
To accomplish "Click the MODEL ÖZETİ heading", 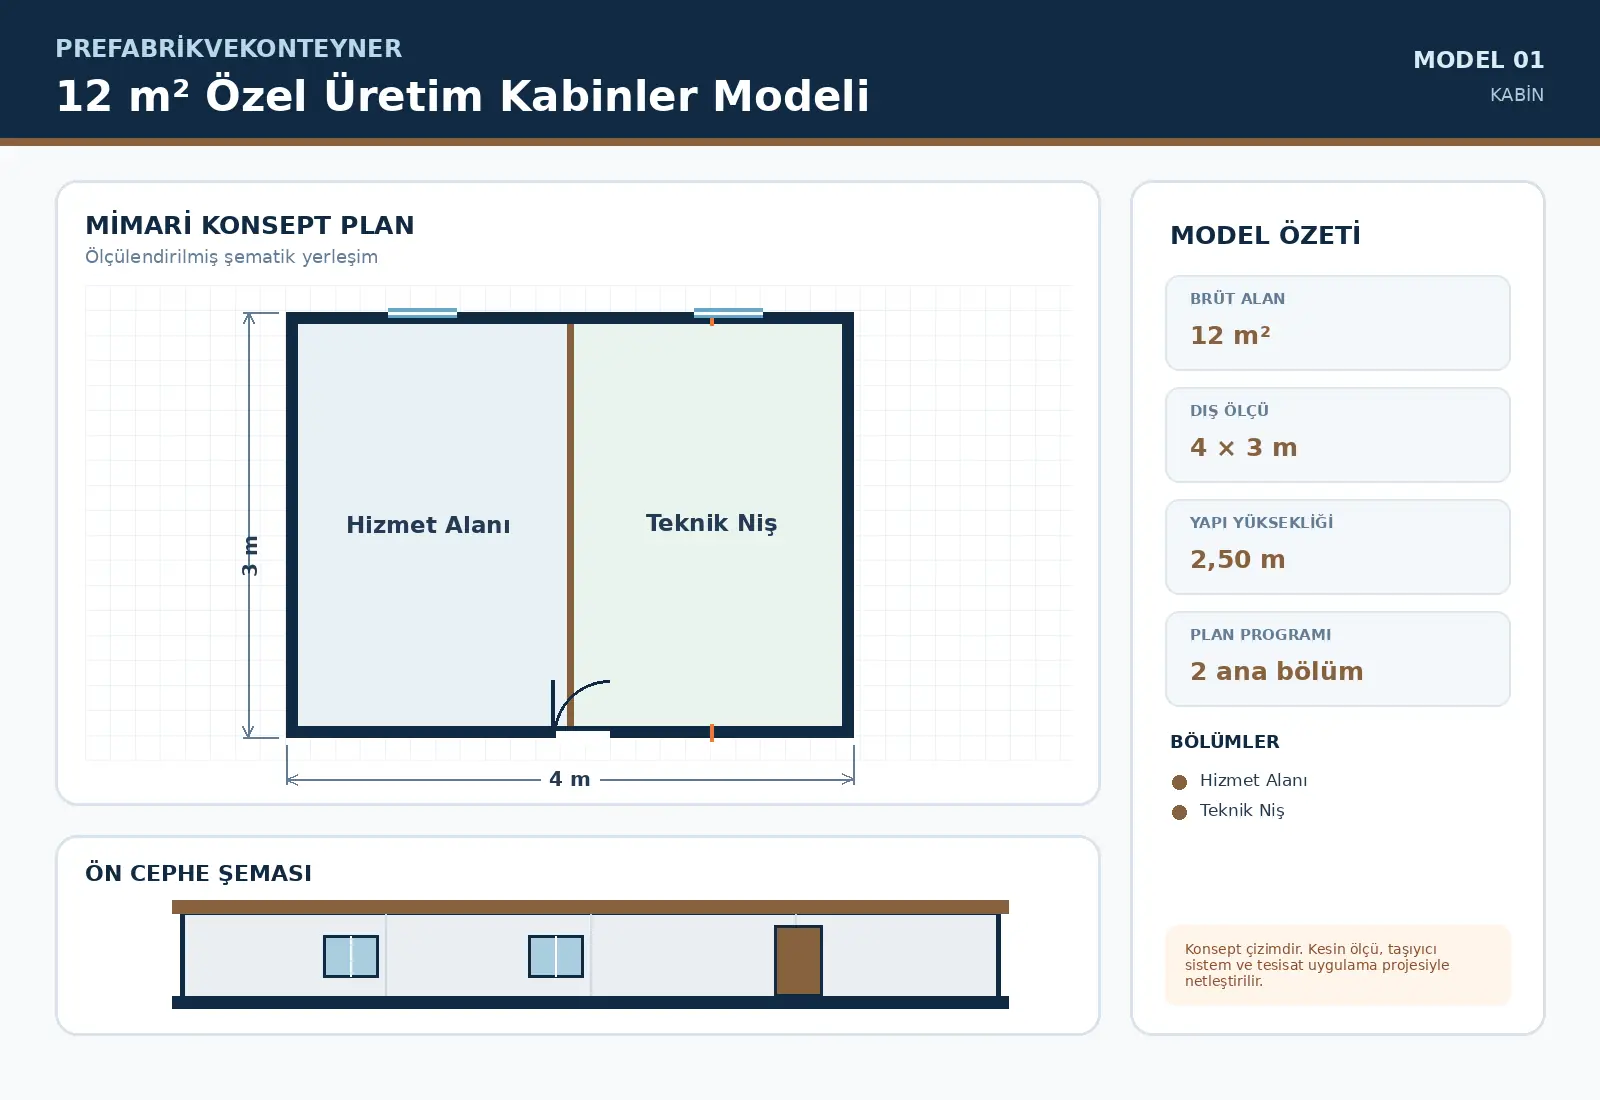I will 1265,235.
